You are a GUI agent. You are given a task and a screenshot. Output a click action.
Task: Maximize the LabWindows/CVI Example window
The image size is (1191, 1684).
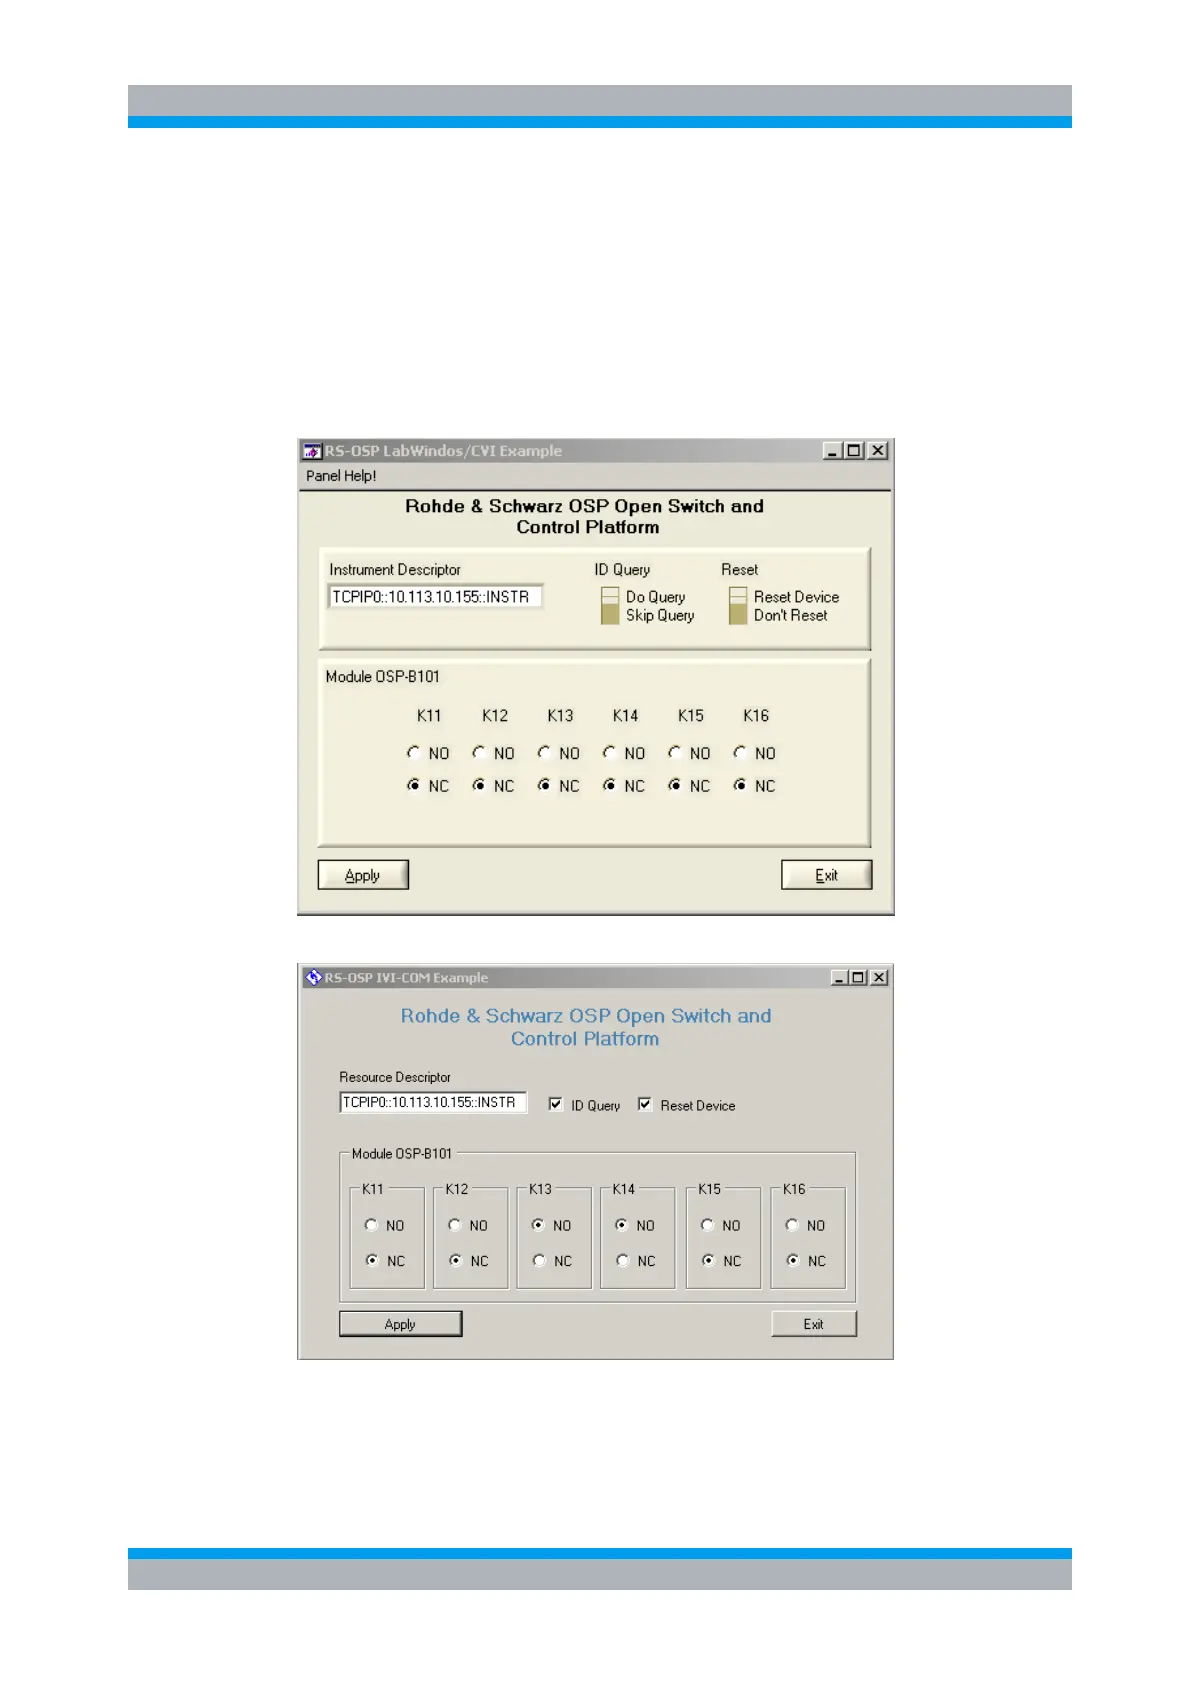pyautogui.click(x=853, y=451)
